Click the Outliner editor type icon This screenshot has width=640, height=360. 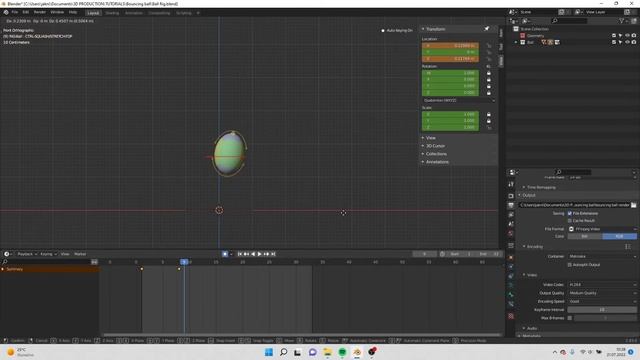click(513, 20)
